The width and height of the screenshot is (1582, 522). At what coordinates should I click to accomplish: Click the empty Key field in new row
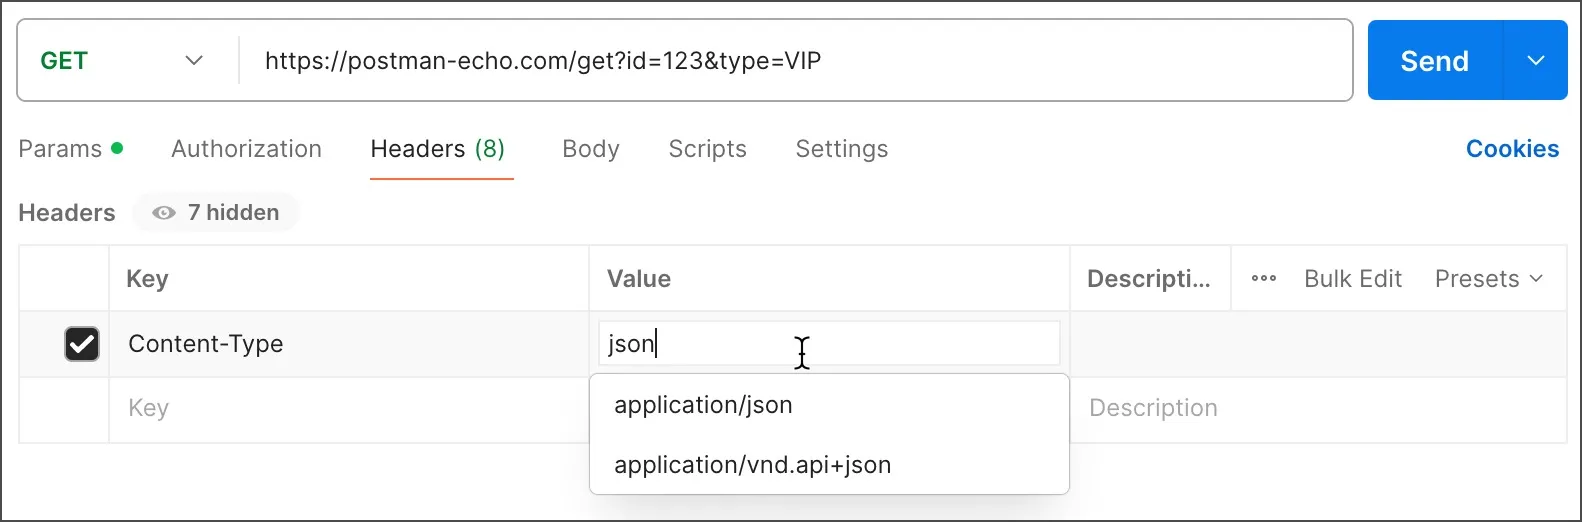point(348,409)
